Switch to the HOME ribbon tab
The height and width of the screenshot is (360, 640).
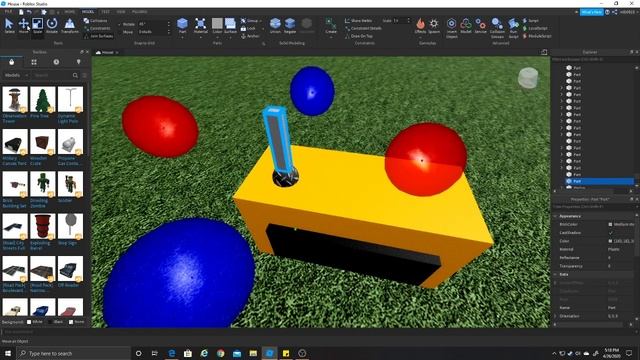coord(70,12)
